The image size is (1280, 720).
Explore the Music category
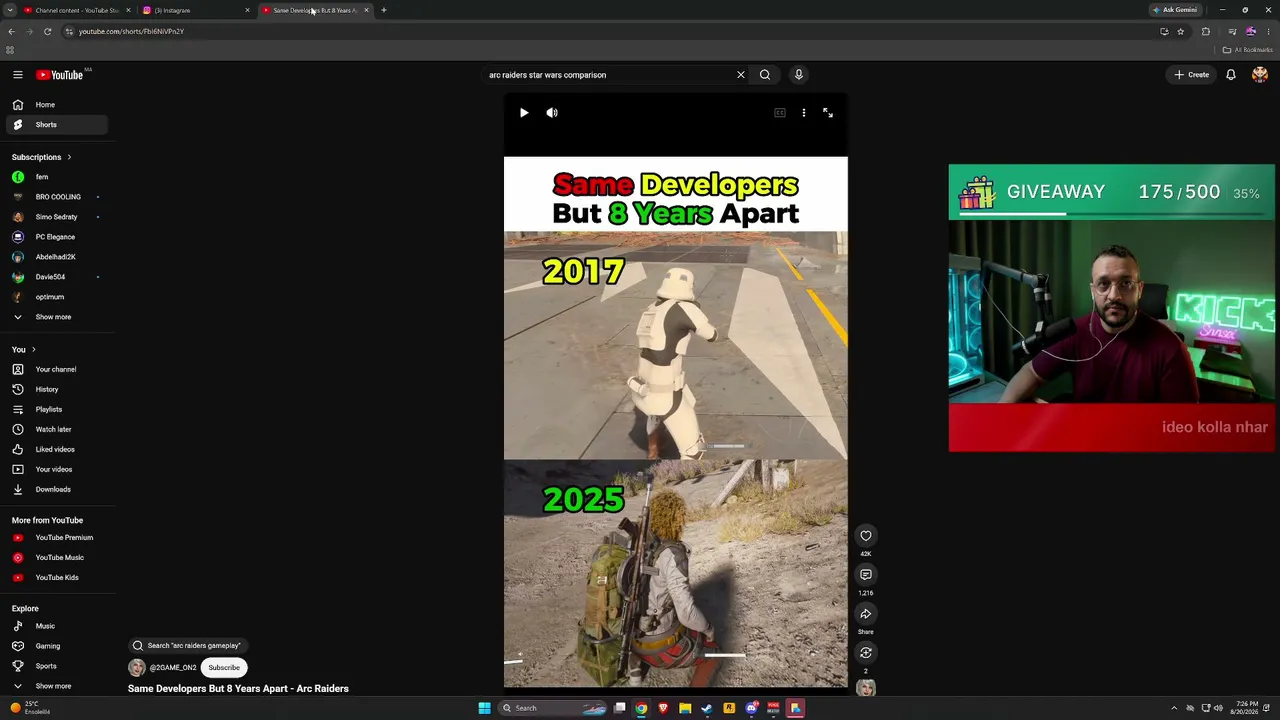coord(57,626)
